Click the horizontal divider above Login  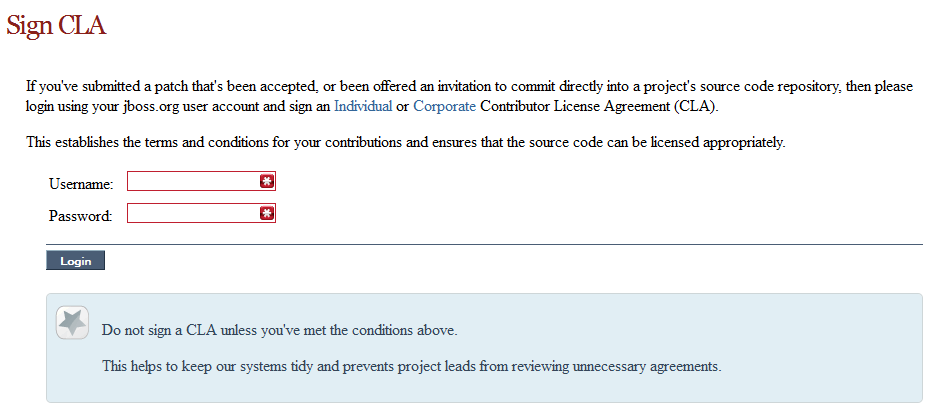(x=484, y=244)
